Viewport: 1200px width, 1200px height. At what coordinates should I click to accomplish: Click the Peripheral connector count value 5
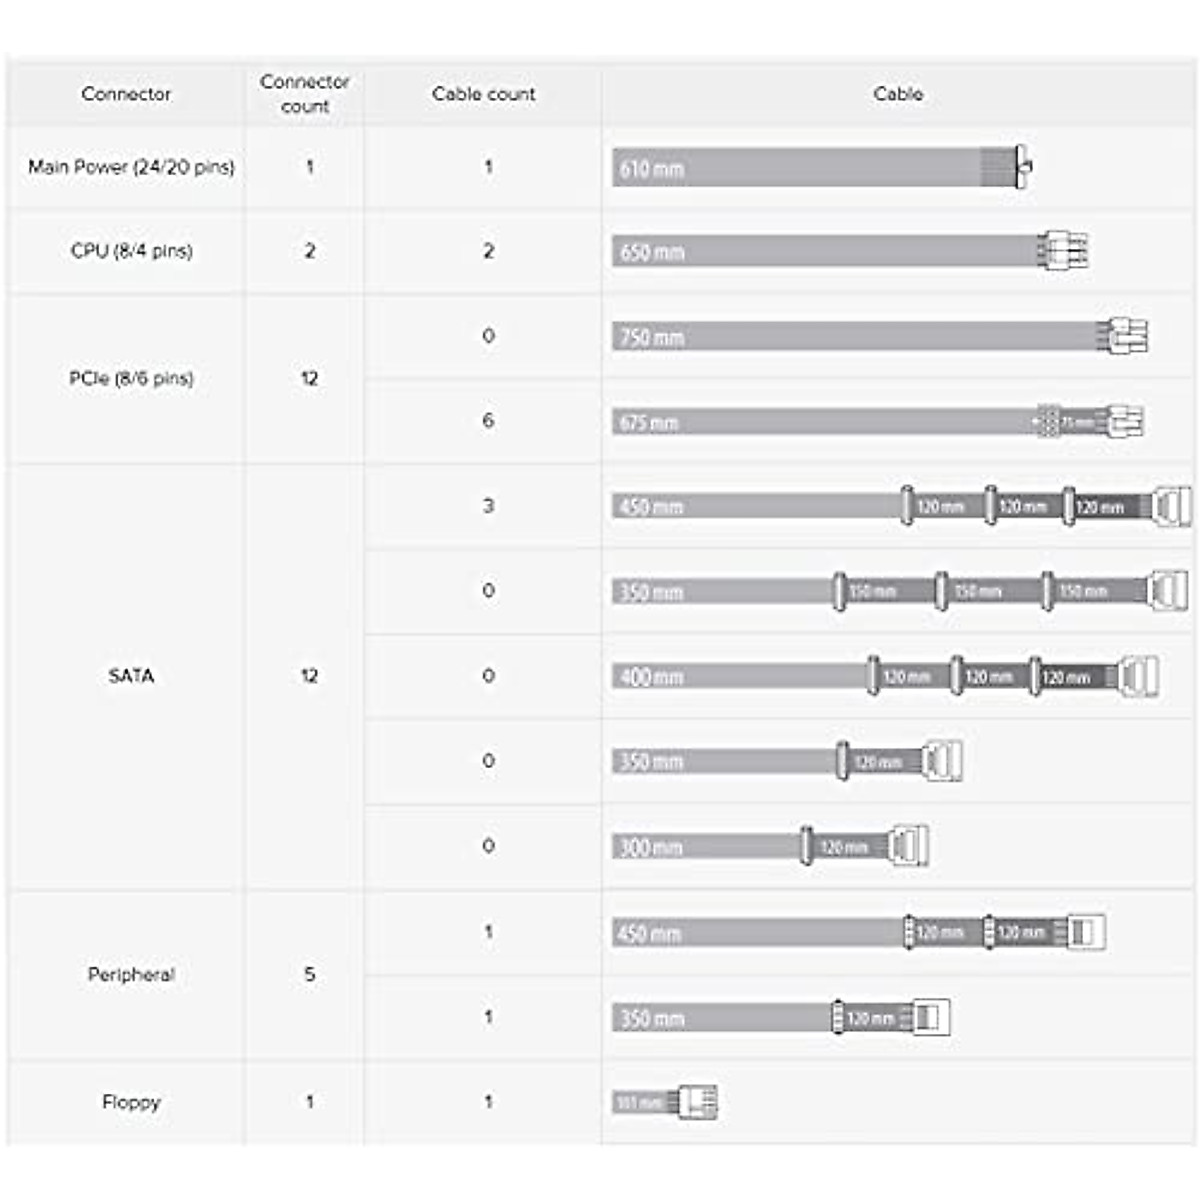pos(309,974)
